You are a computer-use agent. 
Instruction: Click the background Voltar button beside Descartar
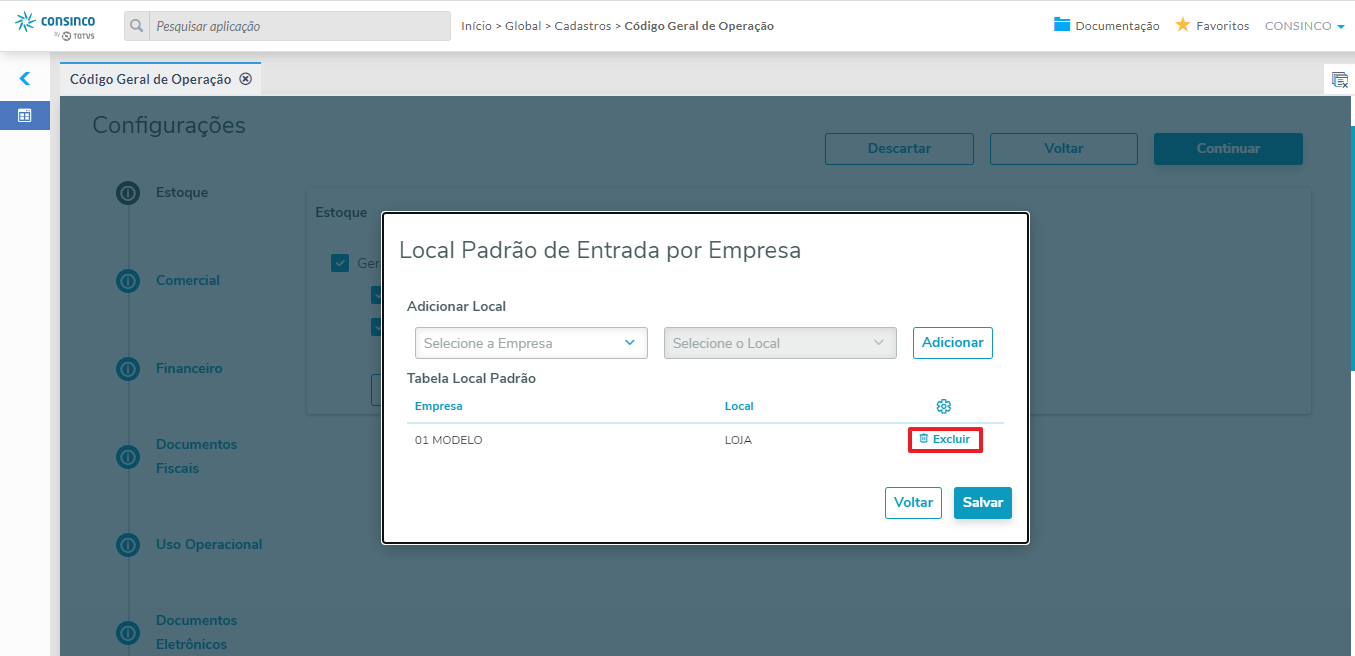pos(1064,148)
